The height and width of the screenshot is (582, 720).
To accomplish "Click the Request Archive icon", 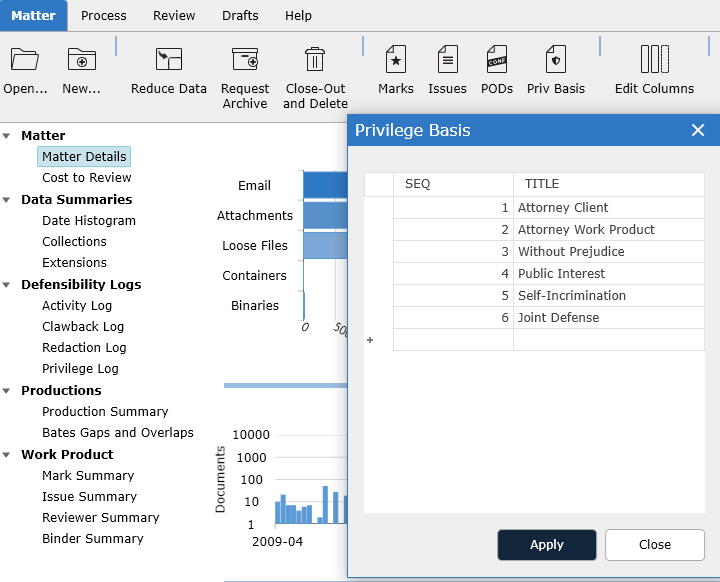I will point(245,59).
